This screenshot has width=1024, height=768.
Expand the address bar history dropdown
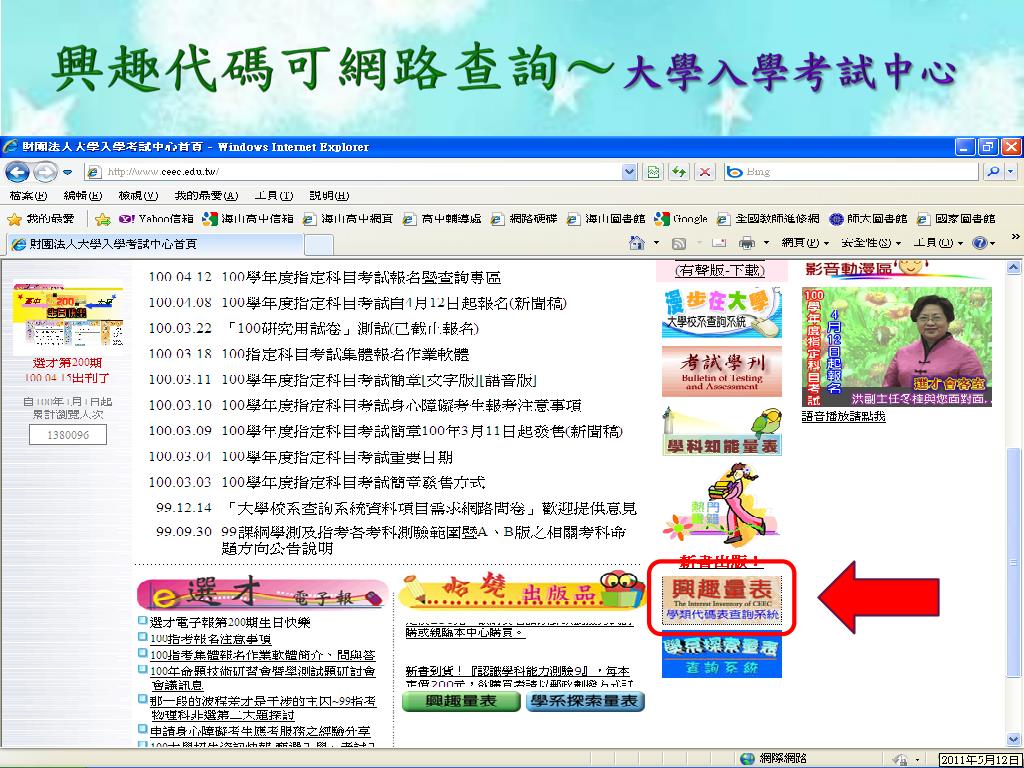629,172
